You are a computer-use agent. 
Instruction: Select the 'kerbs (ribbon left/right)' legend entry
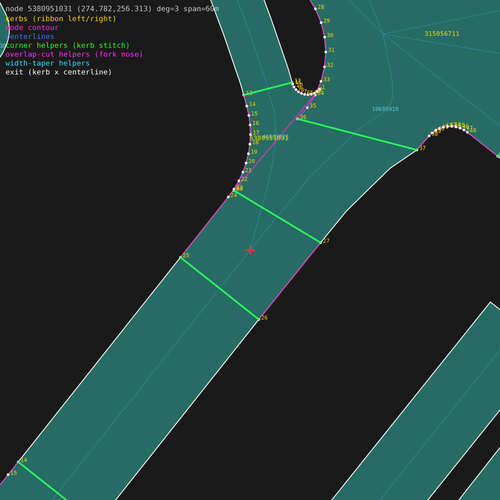61,19
